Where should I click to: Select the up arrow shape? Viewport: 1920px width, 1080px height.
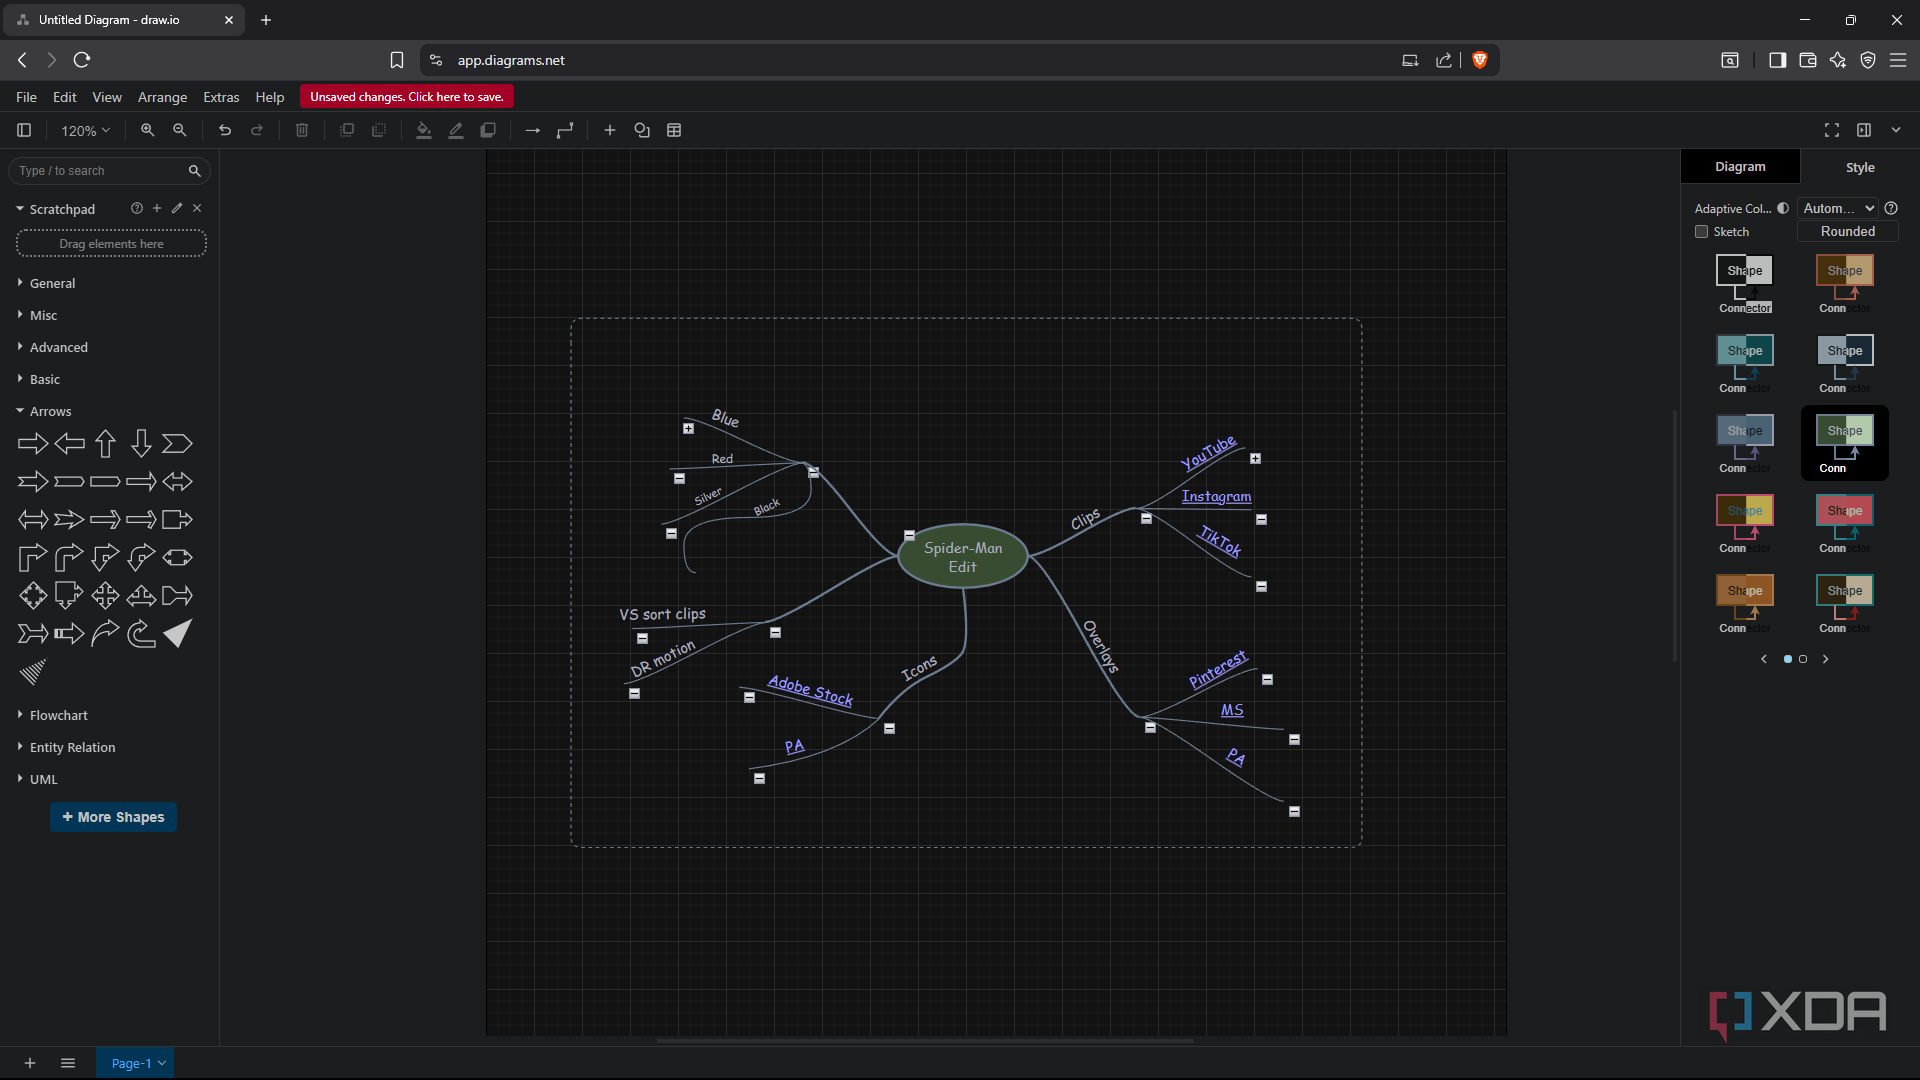pyautogui.click(x=105, y=443)
